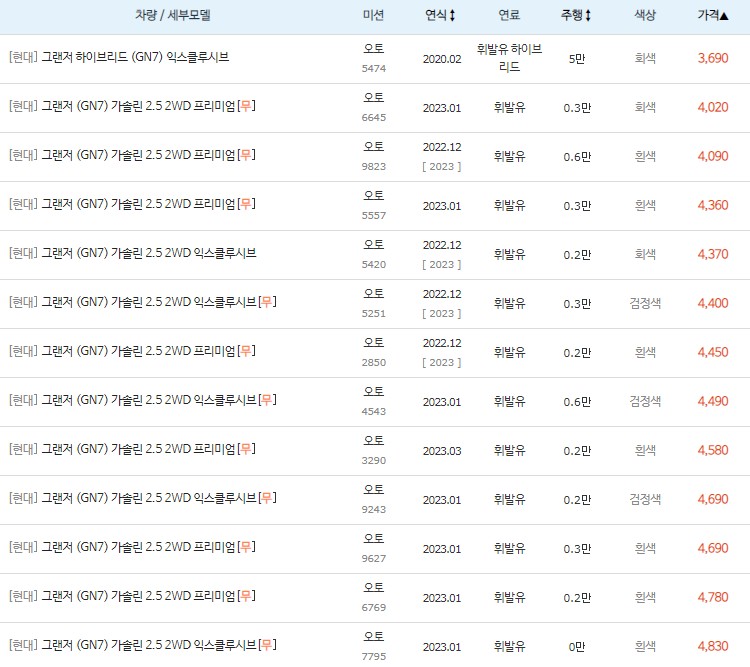The height and width of the screenshot is (667, 750).
Task: Click the [ 2023 ] note in the 4,450 row
Action: click(442, 363)
